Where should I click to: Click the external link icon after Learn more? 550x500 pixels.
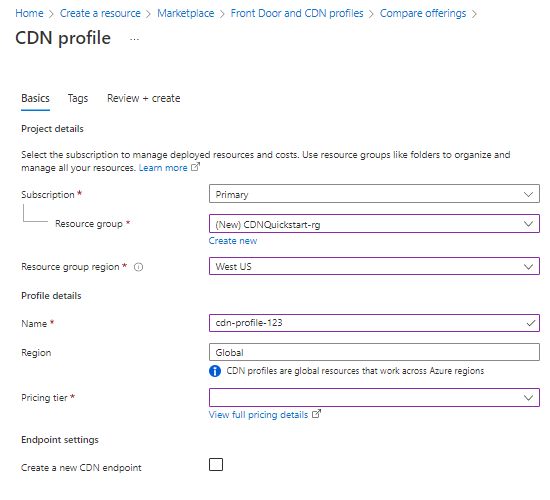195,167
